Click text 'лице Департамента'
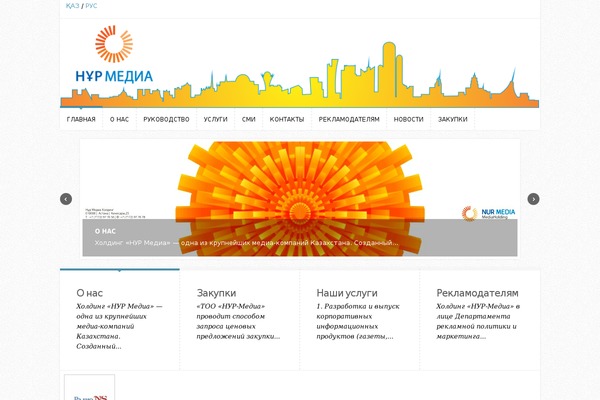Viewport: 600px width, 400px height. pos(473,317)
